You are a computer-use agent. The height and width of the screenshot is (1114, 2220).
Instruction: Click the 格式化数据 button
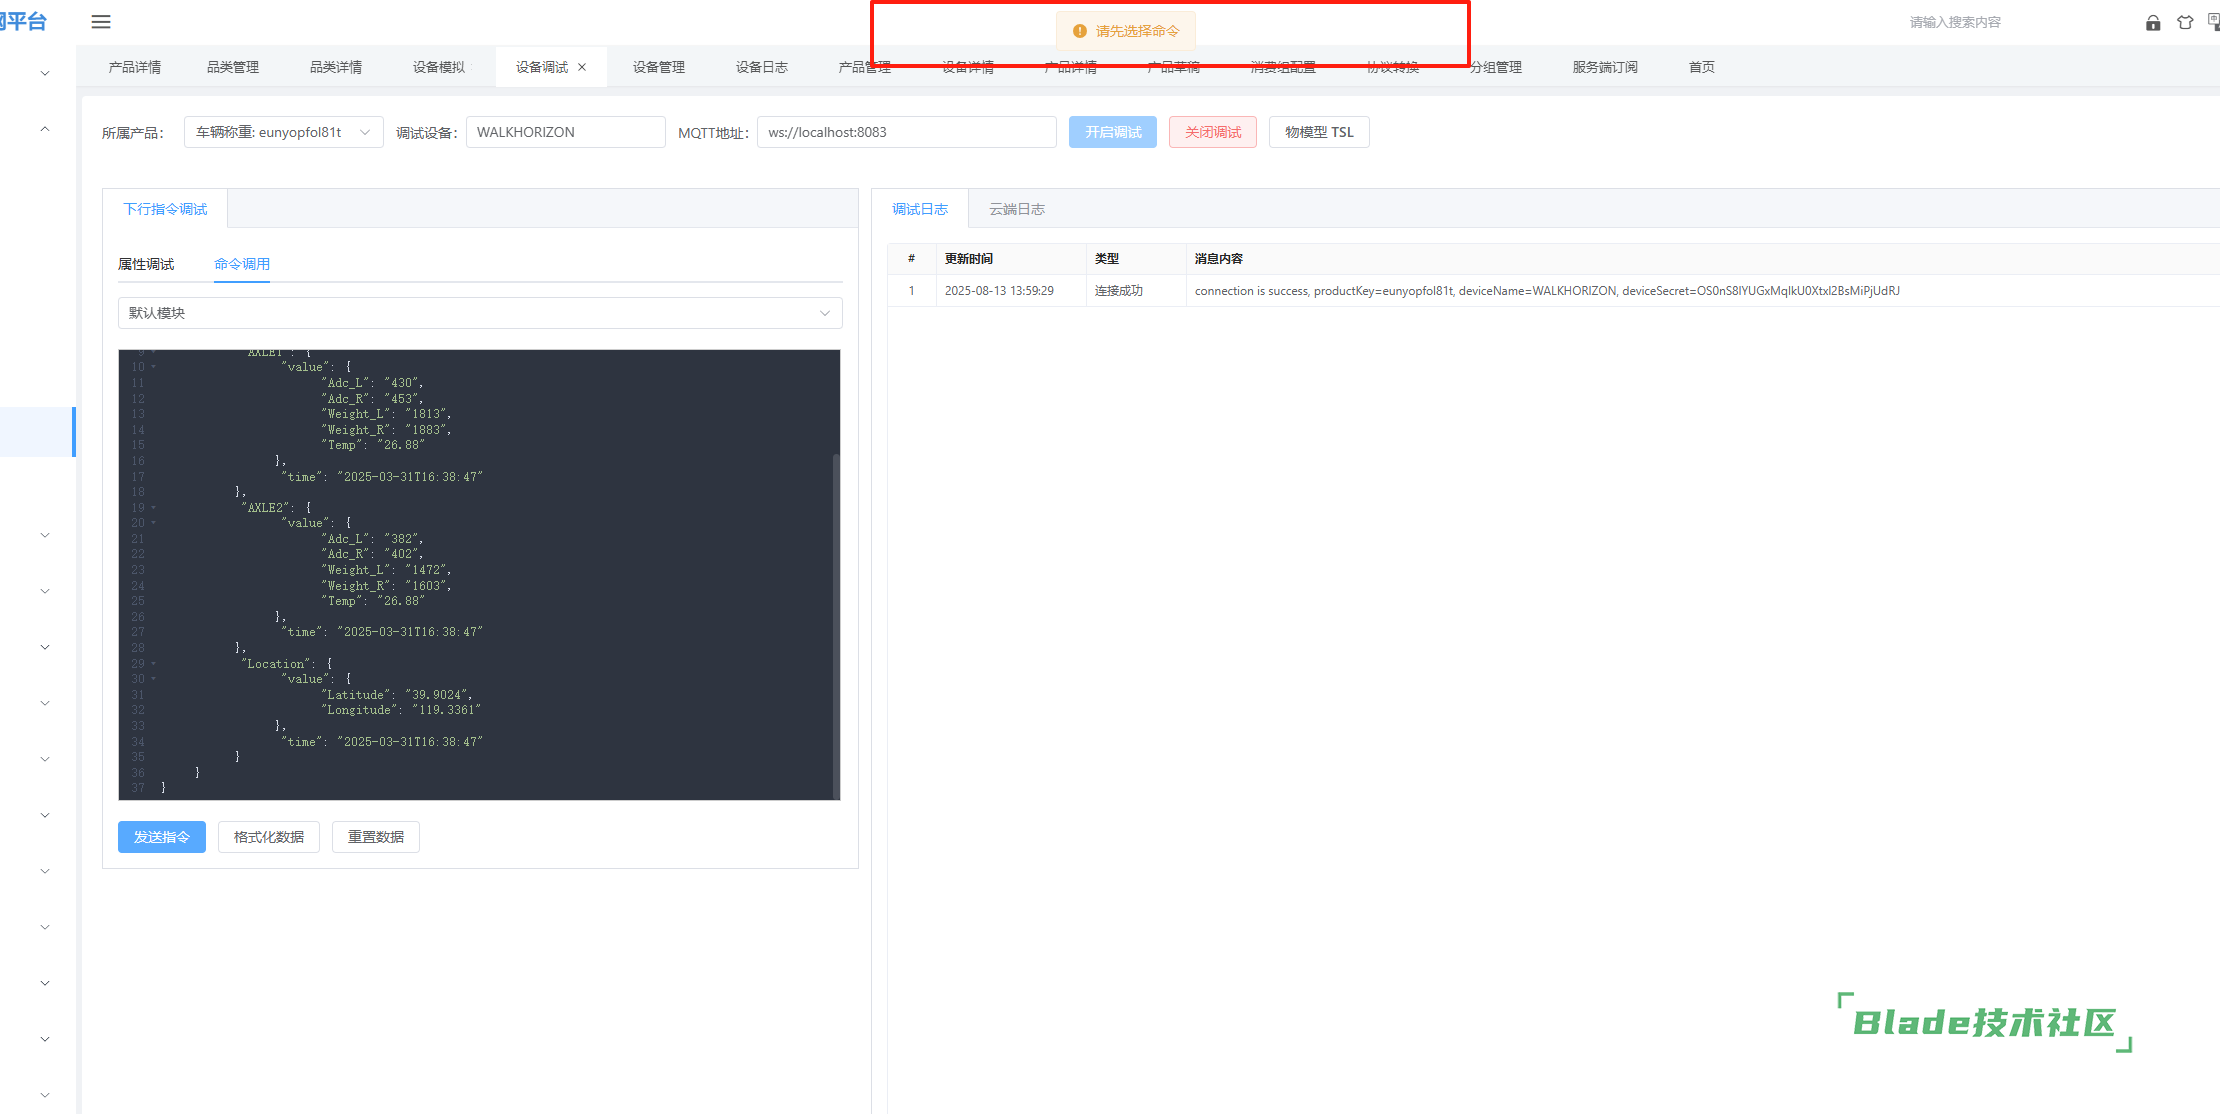tap(269, 837)
